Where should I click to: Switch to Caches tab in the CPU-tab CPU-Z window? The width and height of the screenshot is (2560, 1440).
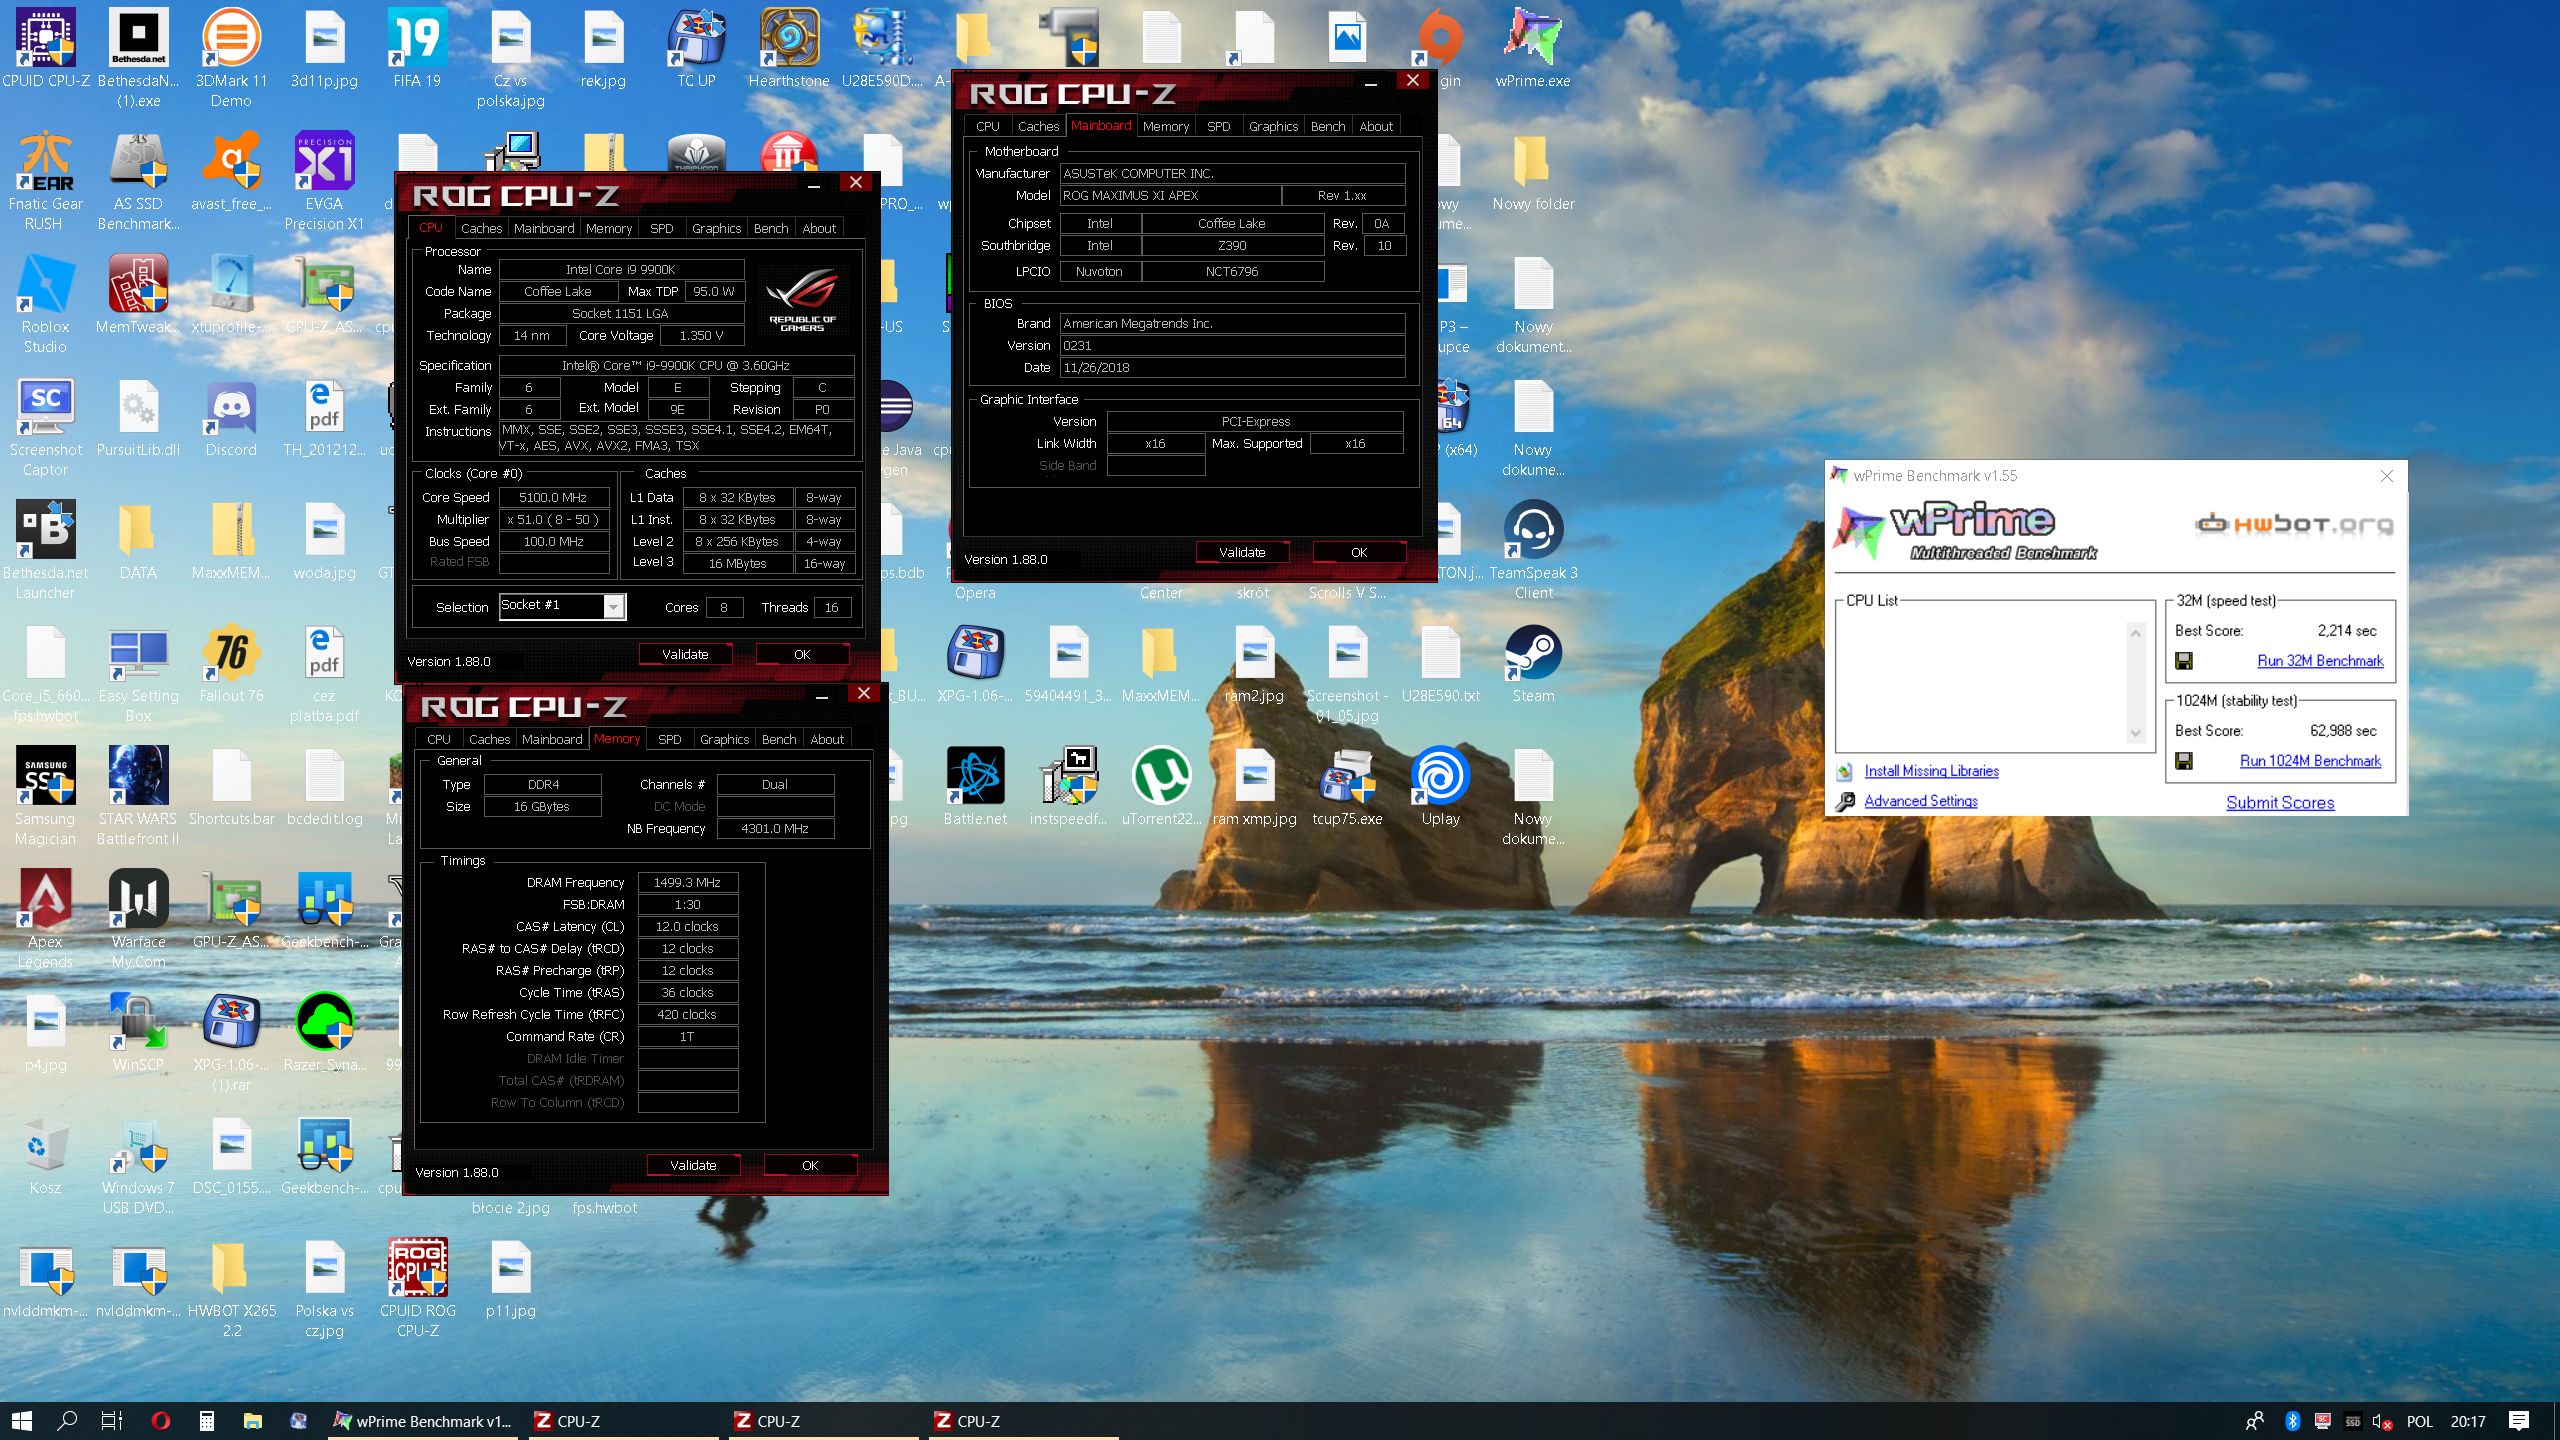tap(481, 228)
